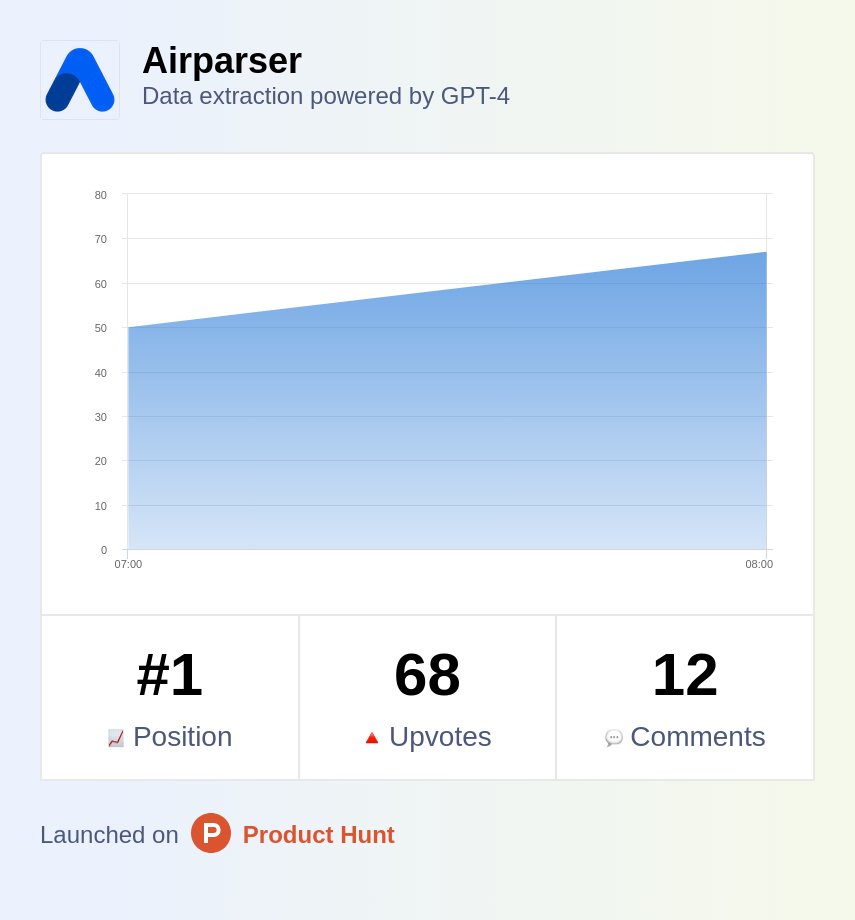The image size is (855, 920).
Task: Click the chart trend icon beside Position
Action: click(x=116, y=737)
